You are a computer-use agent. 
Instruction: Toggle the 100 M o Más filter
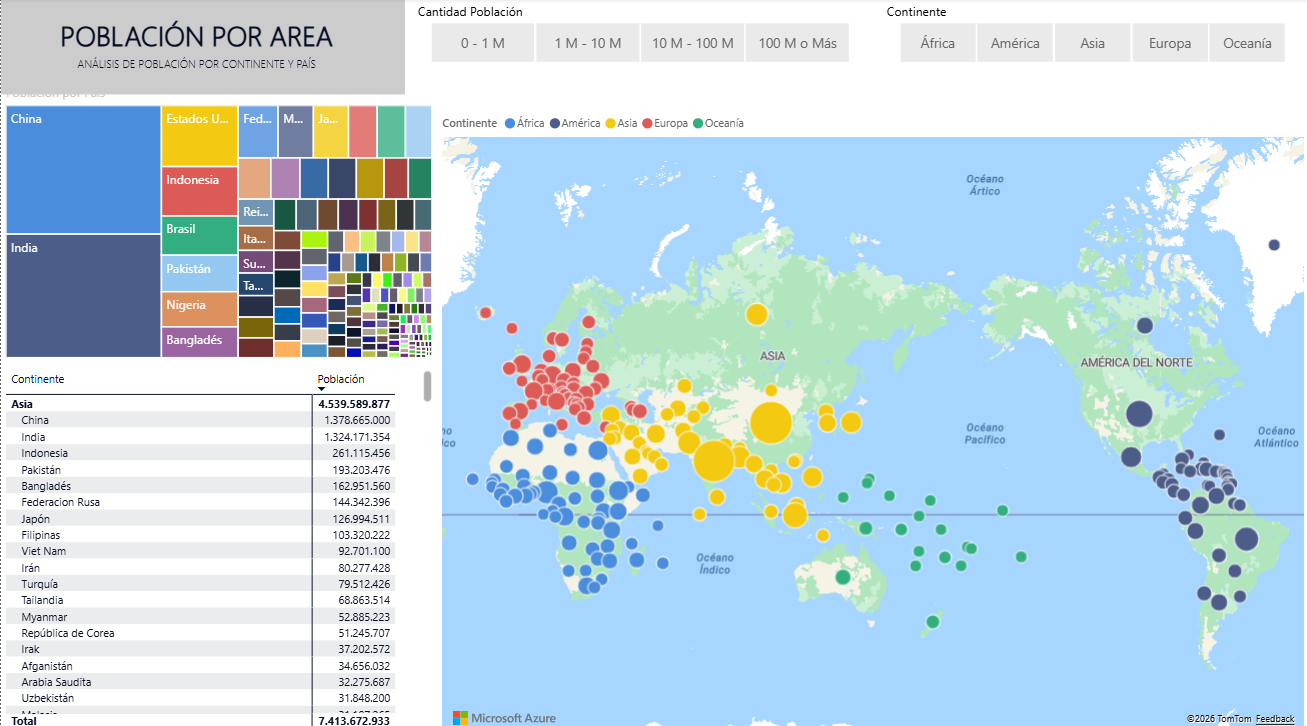pyautogui.click(x=797, y=44)
